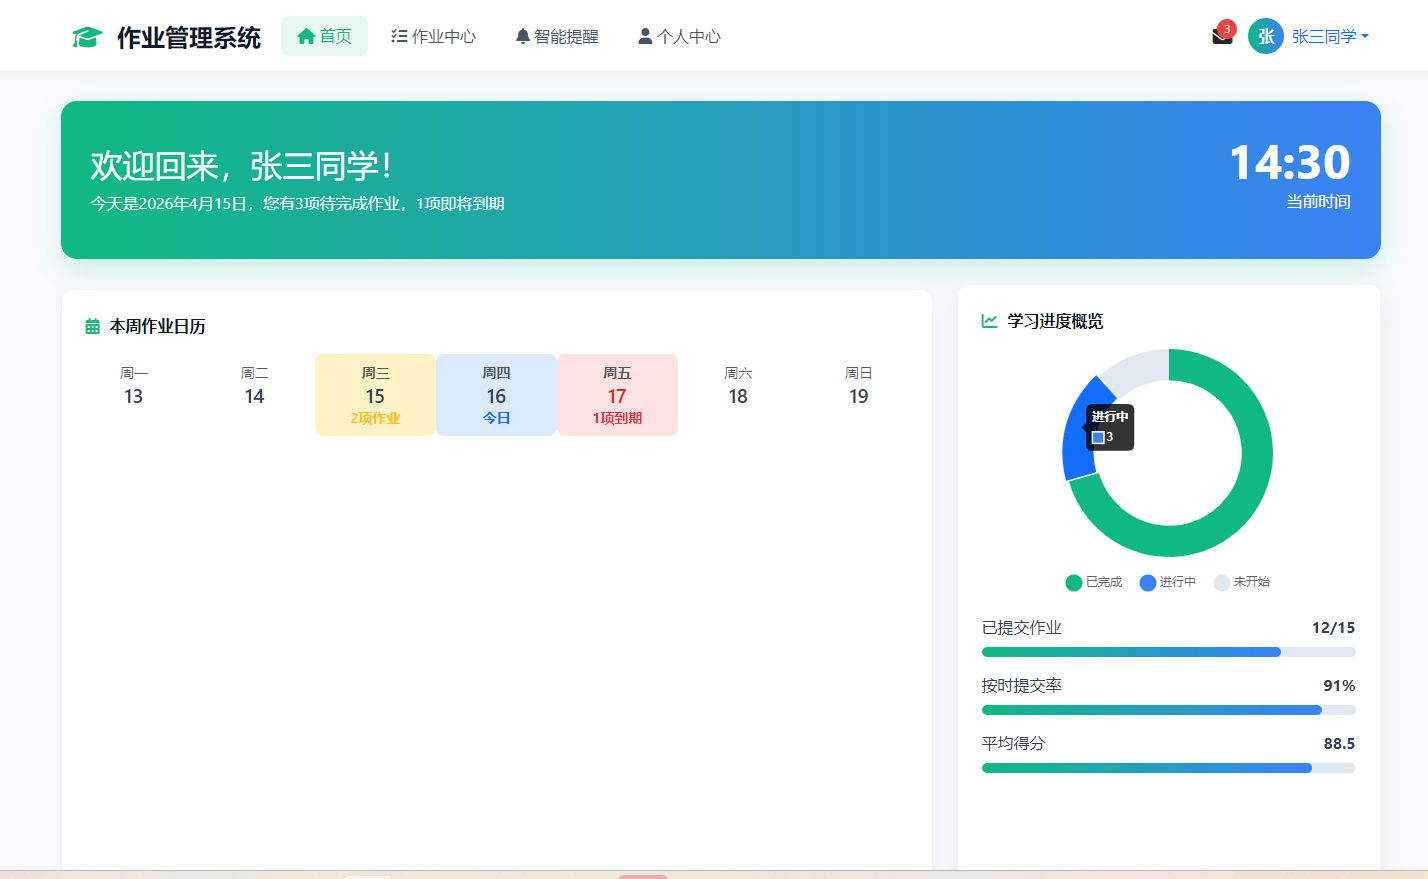Toggle the 未开始 legend item
The height and width of the screenshot is (879, 1428).
click(x=1242, y=582)
